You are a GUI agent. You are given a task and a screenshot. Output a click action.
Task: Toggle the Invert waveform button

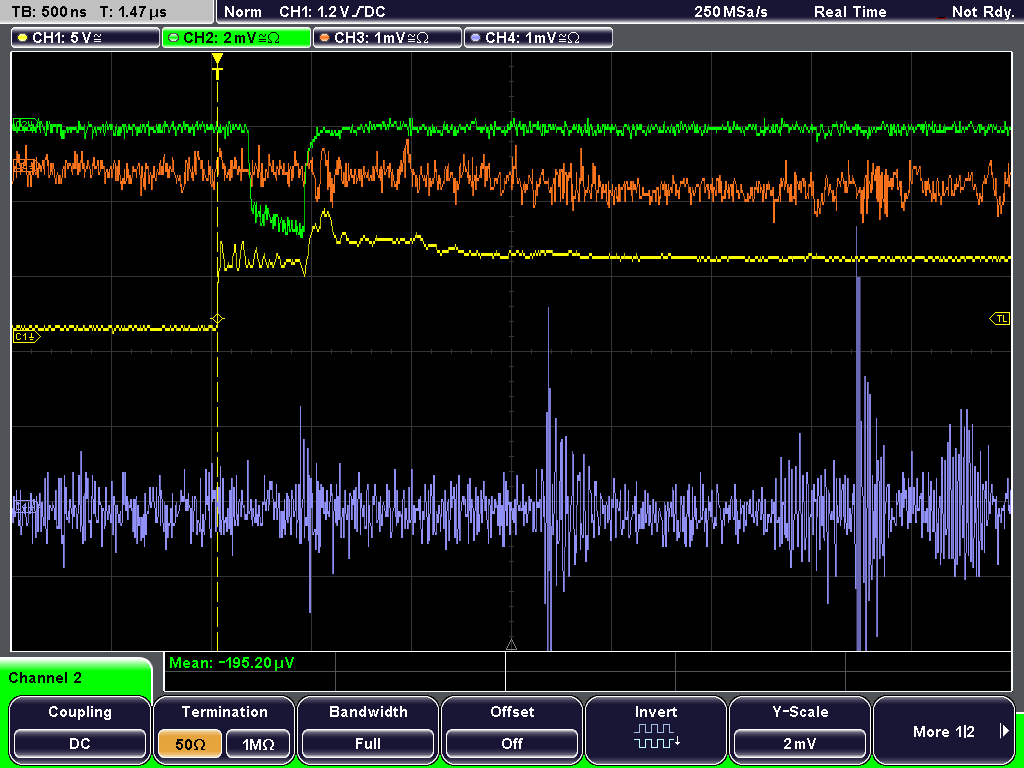(656, 729)
